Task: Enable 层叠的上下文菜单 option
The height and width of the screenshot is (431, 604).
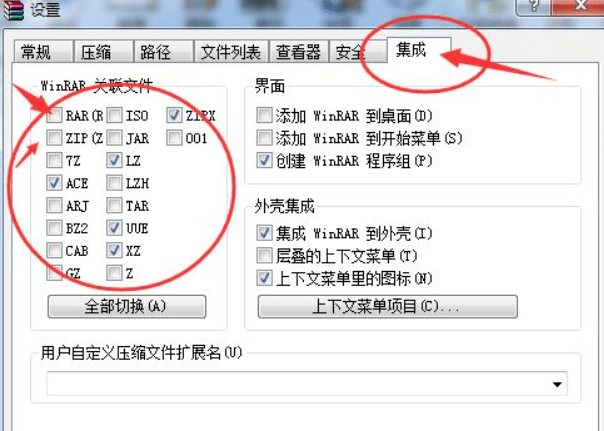Action: point(265,255)
